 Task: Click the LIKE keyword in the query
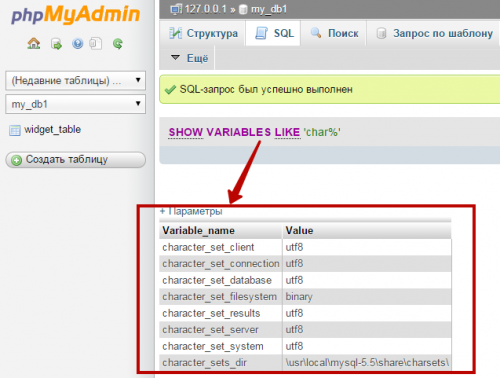coord(287,132)
